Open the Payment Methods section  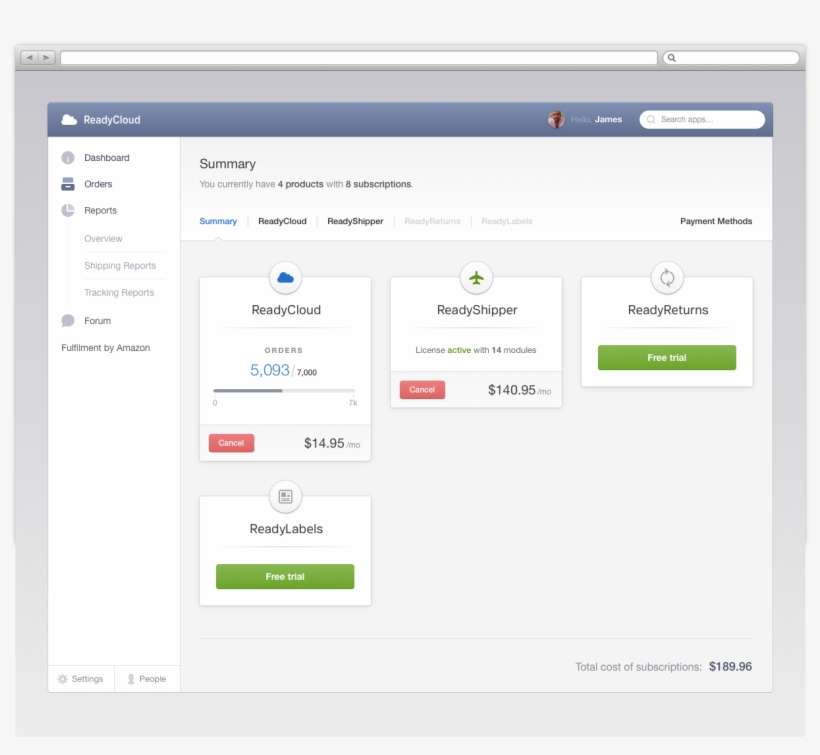pos(715,221)
